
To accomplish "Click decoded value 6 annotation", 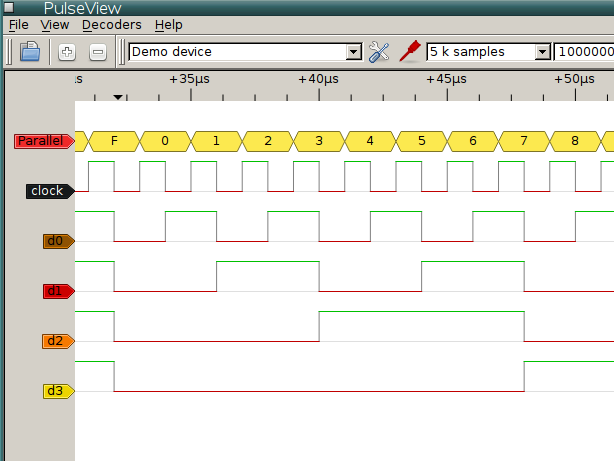I will [x=473, y=141].
